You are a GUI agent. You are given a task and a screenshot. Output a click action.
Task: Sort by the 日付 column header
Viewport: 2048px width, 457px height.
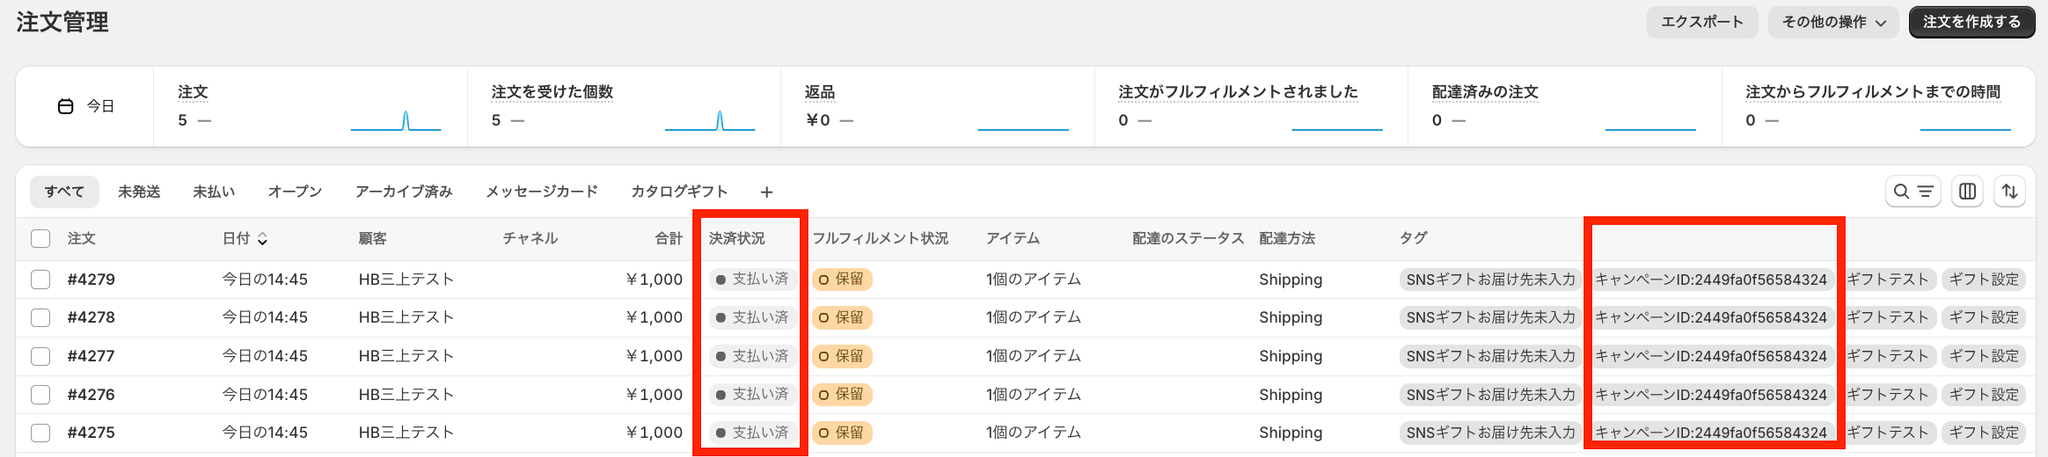click(x=236, y=239)
